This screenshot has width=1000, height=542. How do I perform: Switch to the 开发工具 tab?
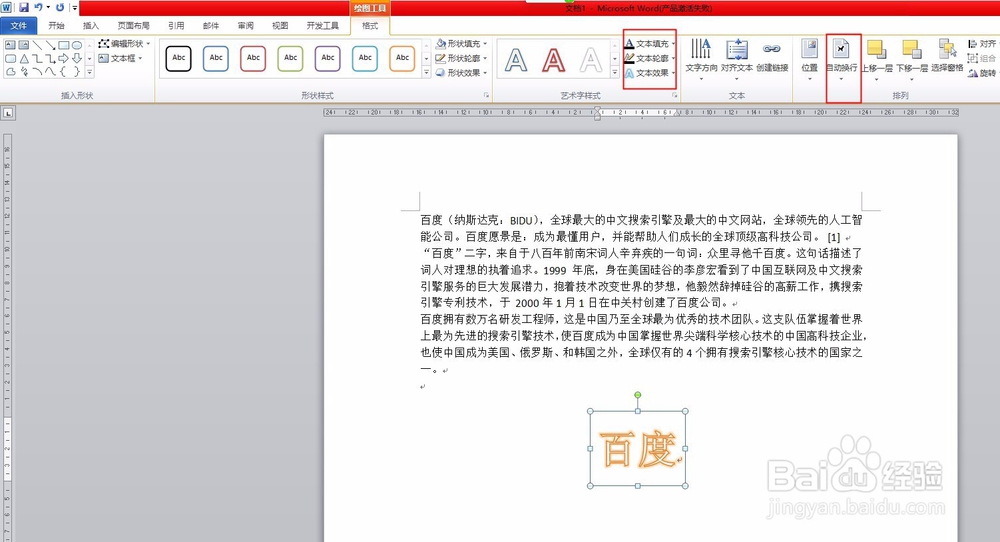[323, 26]
